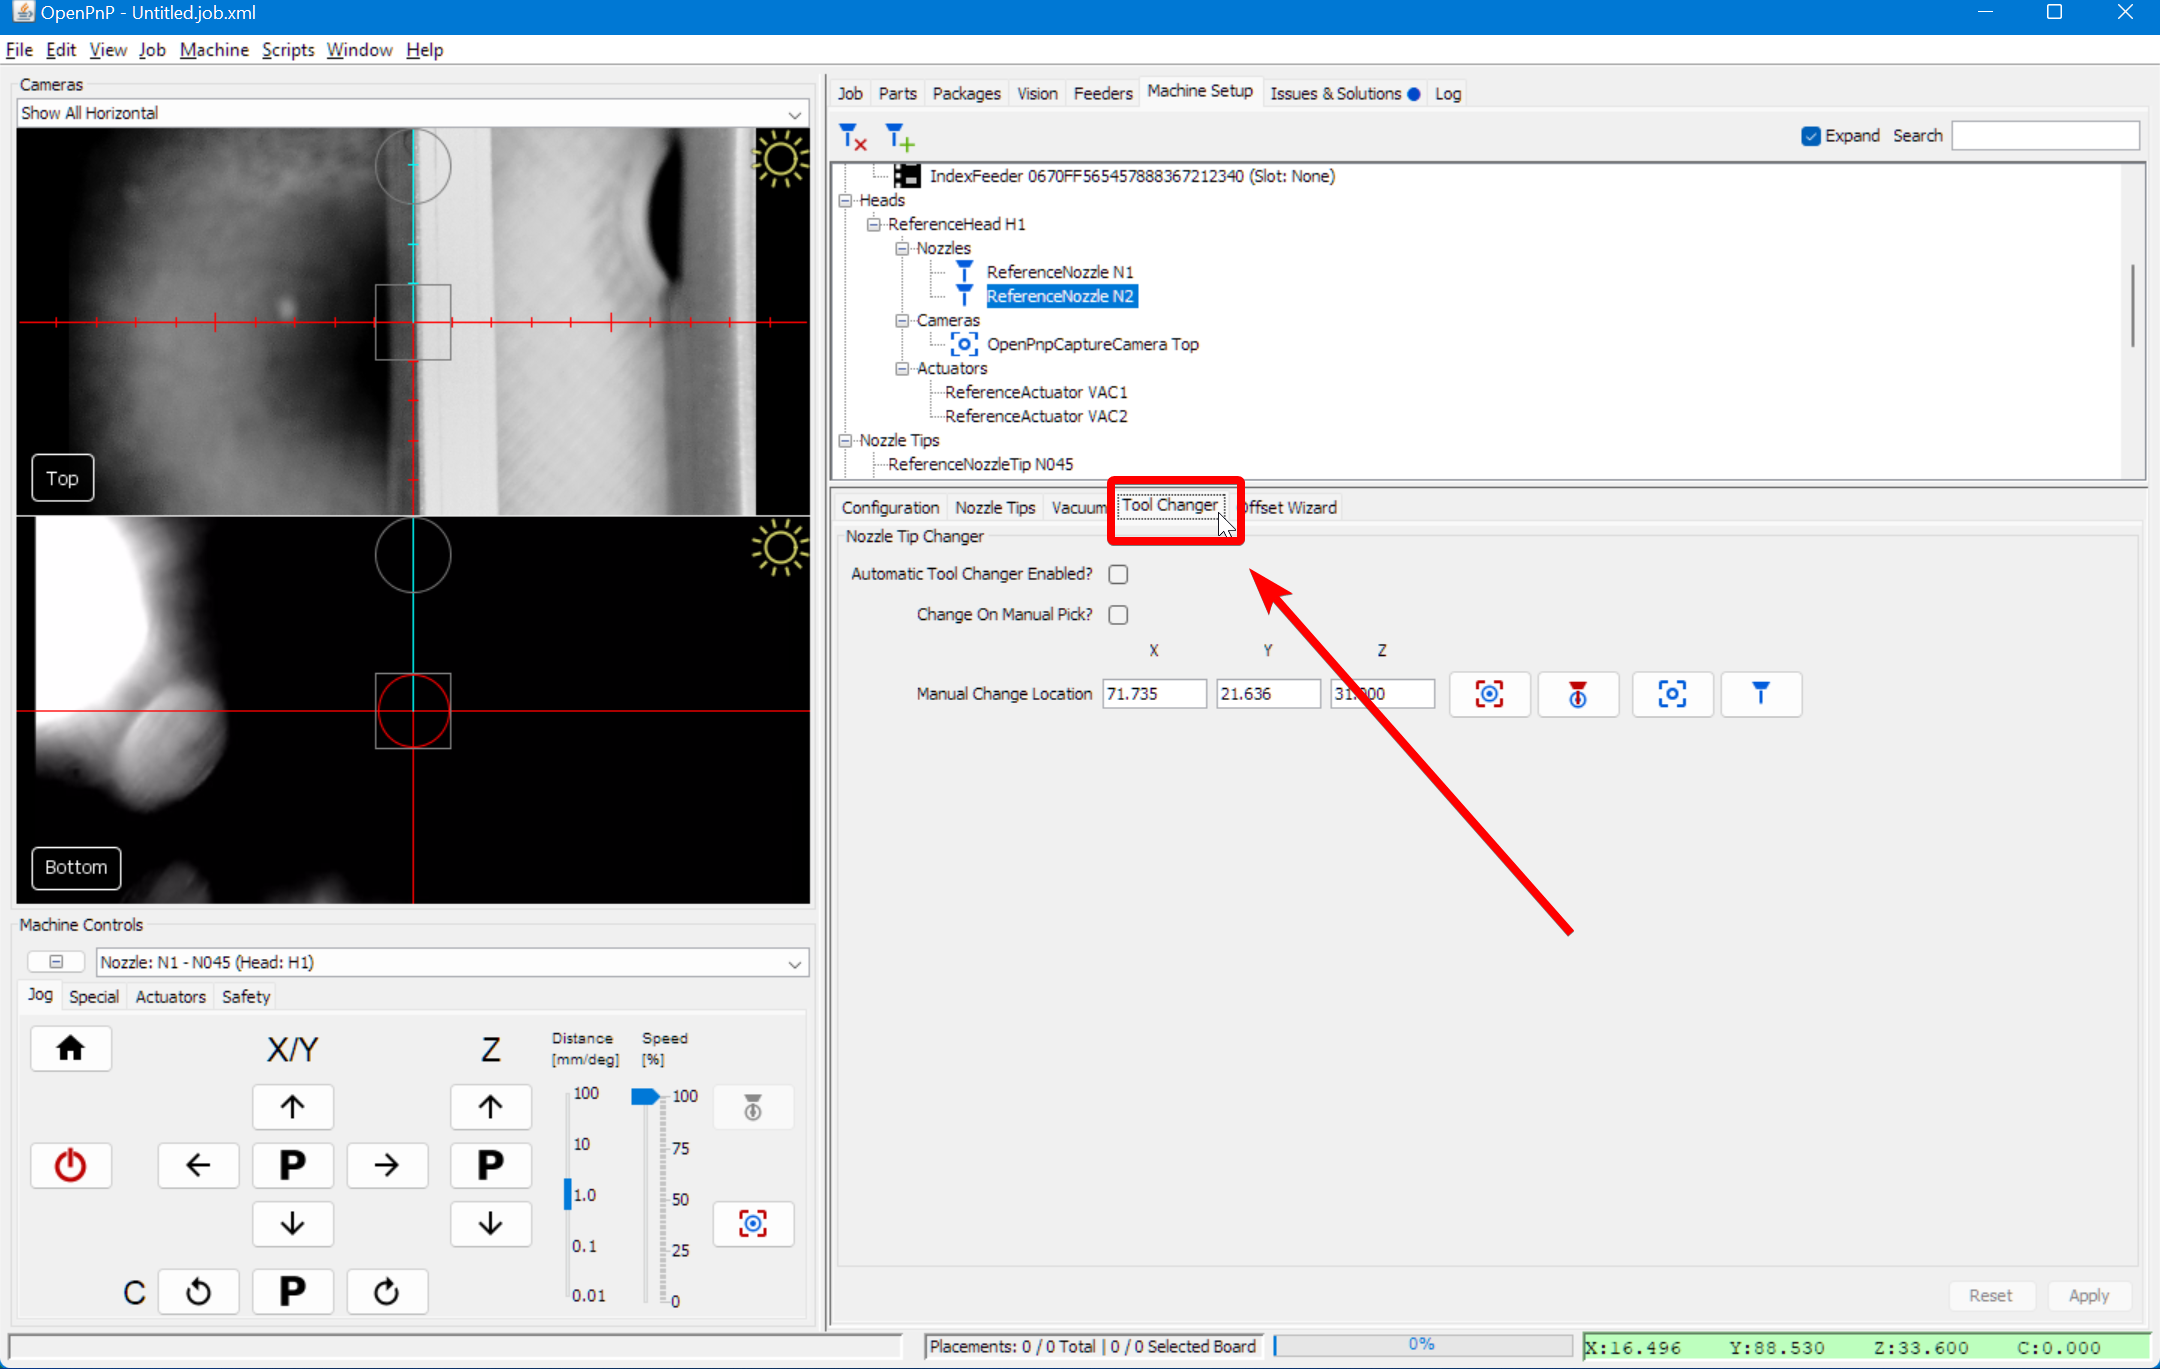Click the speed percentage slider handle
This screenshot has height=1369, width=2160.
(x=645, y=1097)
